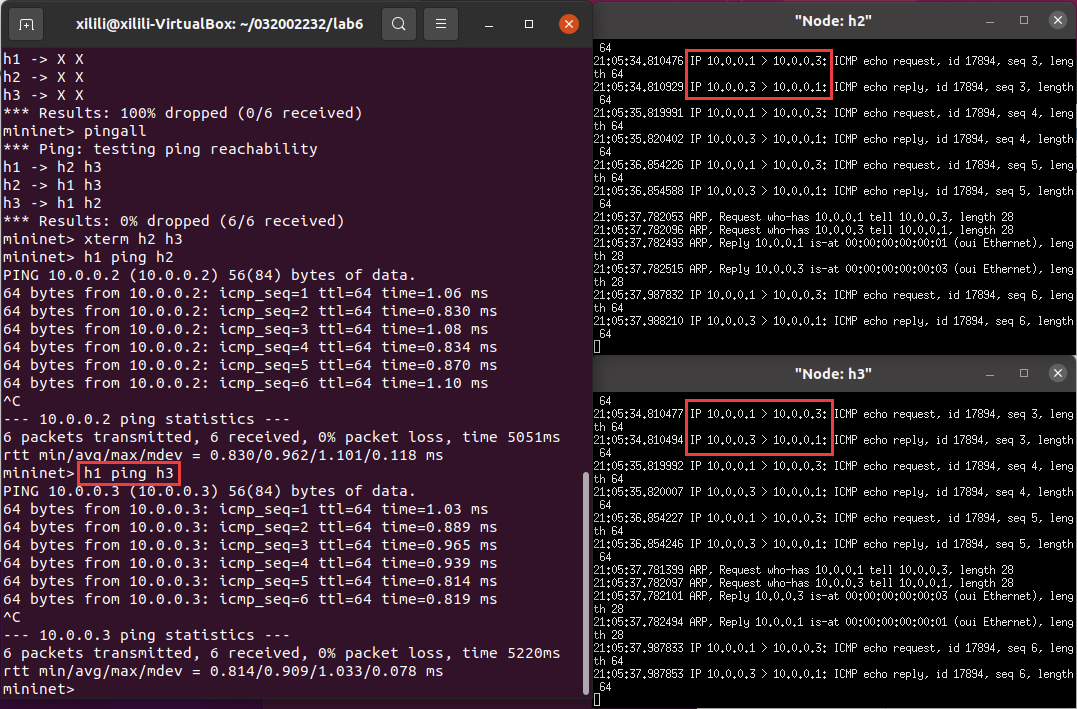Close the mininet terminal window
This screenshot has width=1077, height=709.
point(568,25)
